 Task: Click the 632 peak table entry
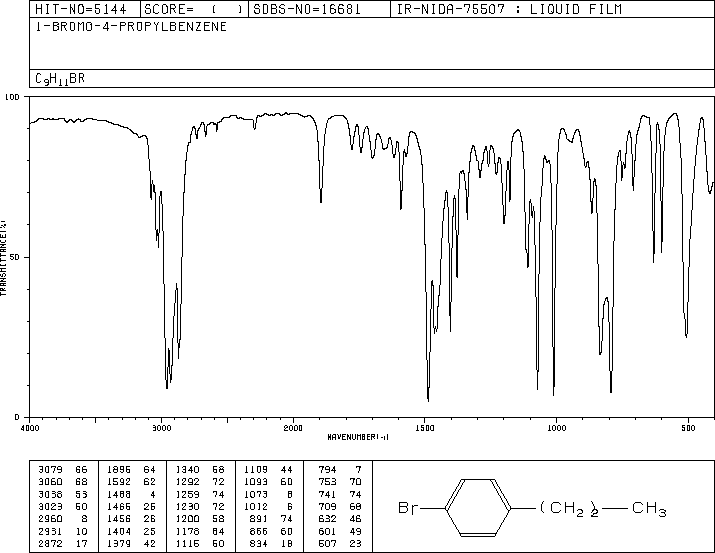(x=327, y=519)
